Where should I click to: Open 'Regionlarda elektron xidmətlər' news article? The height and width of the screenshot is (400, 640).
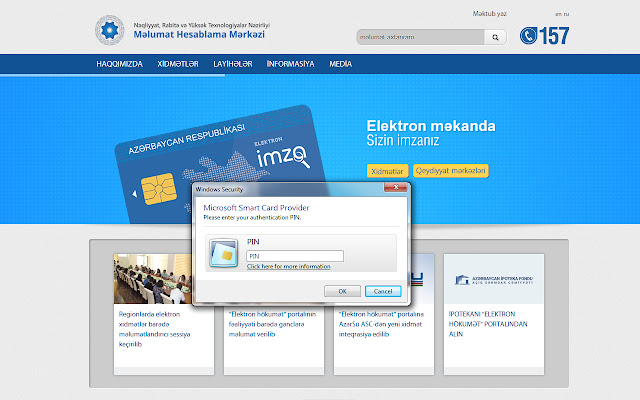coord(154,329)
